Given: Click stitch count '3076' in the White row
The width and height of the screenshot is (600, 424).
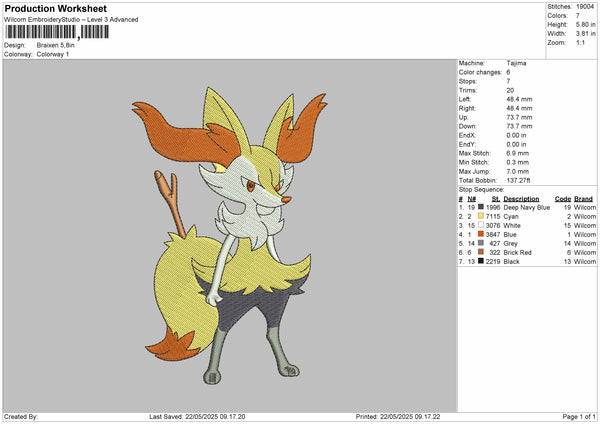Looking at the screenshot, I should tap(493, 225).
